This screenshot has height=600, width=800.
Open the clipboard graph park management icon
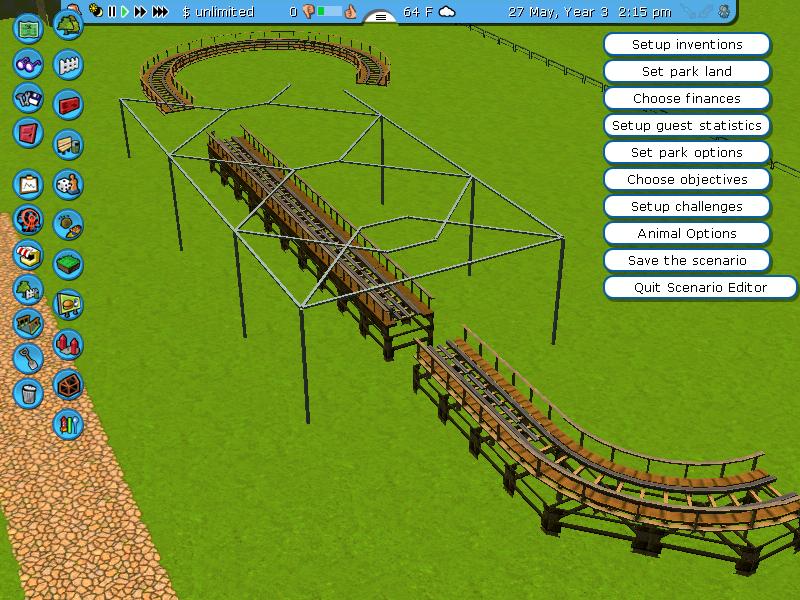coord(28,184)
